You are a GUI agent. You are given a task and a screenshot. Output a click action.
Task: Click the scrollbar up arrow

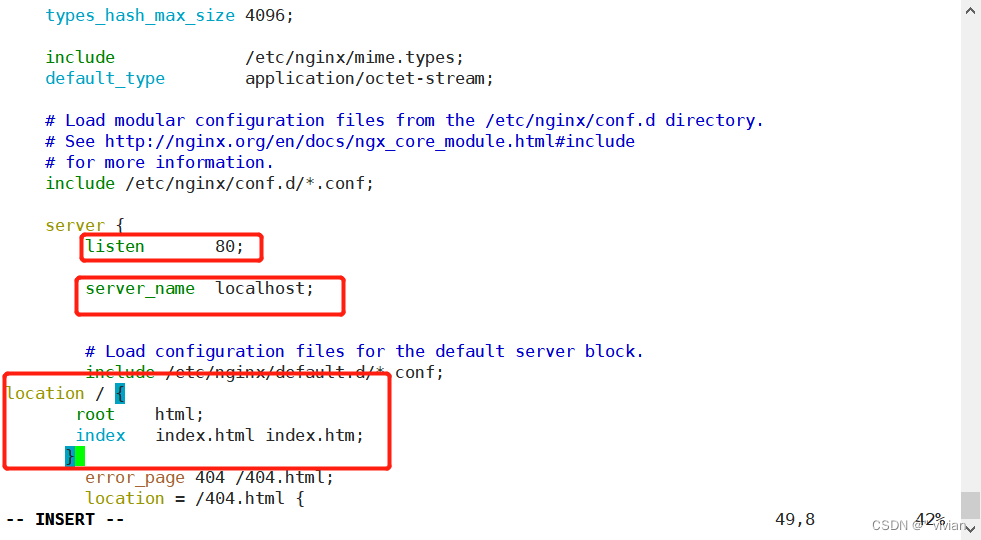point(970,11)
